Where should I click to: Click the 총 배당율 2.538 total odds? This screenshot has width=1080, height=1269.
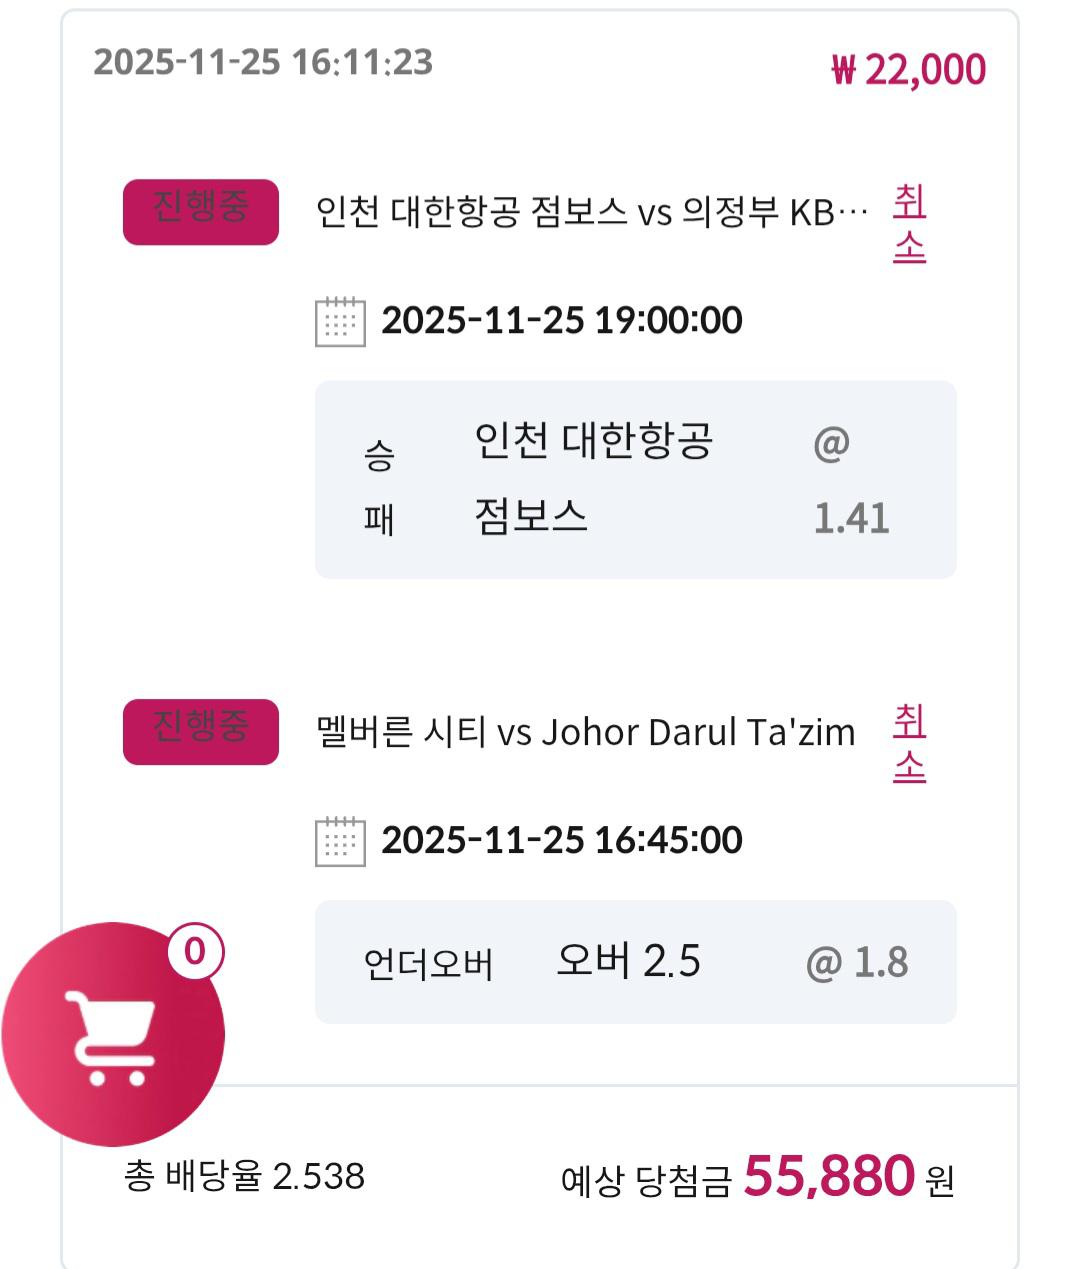coord(244,1176)
